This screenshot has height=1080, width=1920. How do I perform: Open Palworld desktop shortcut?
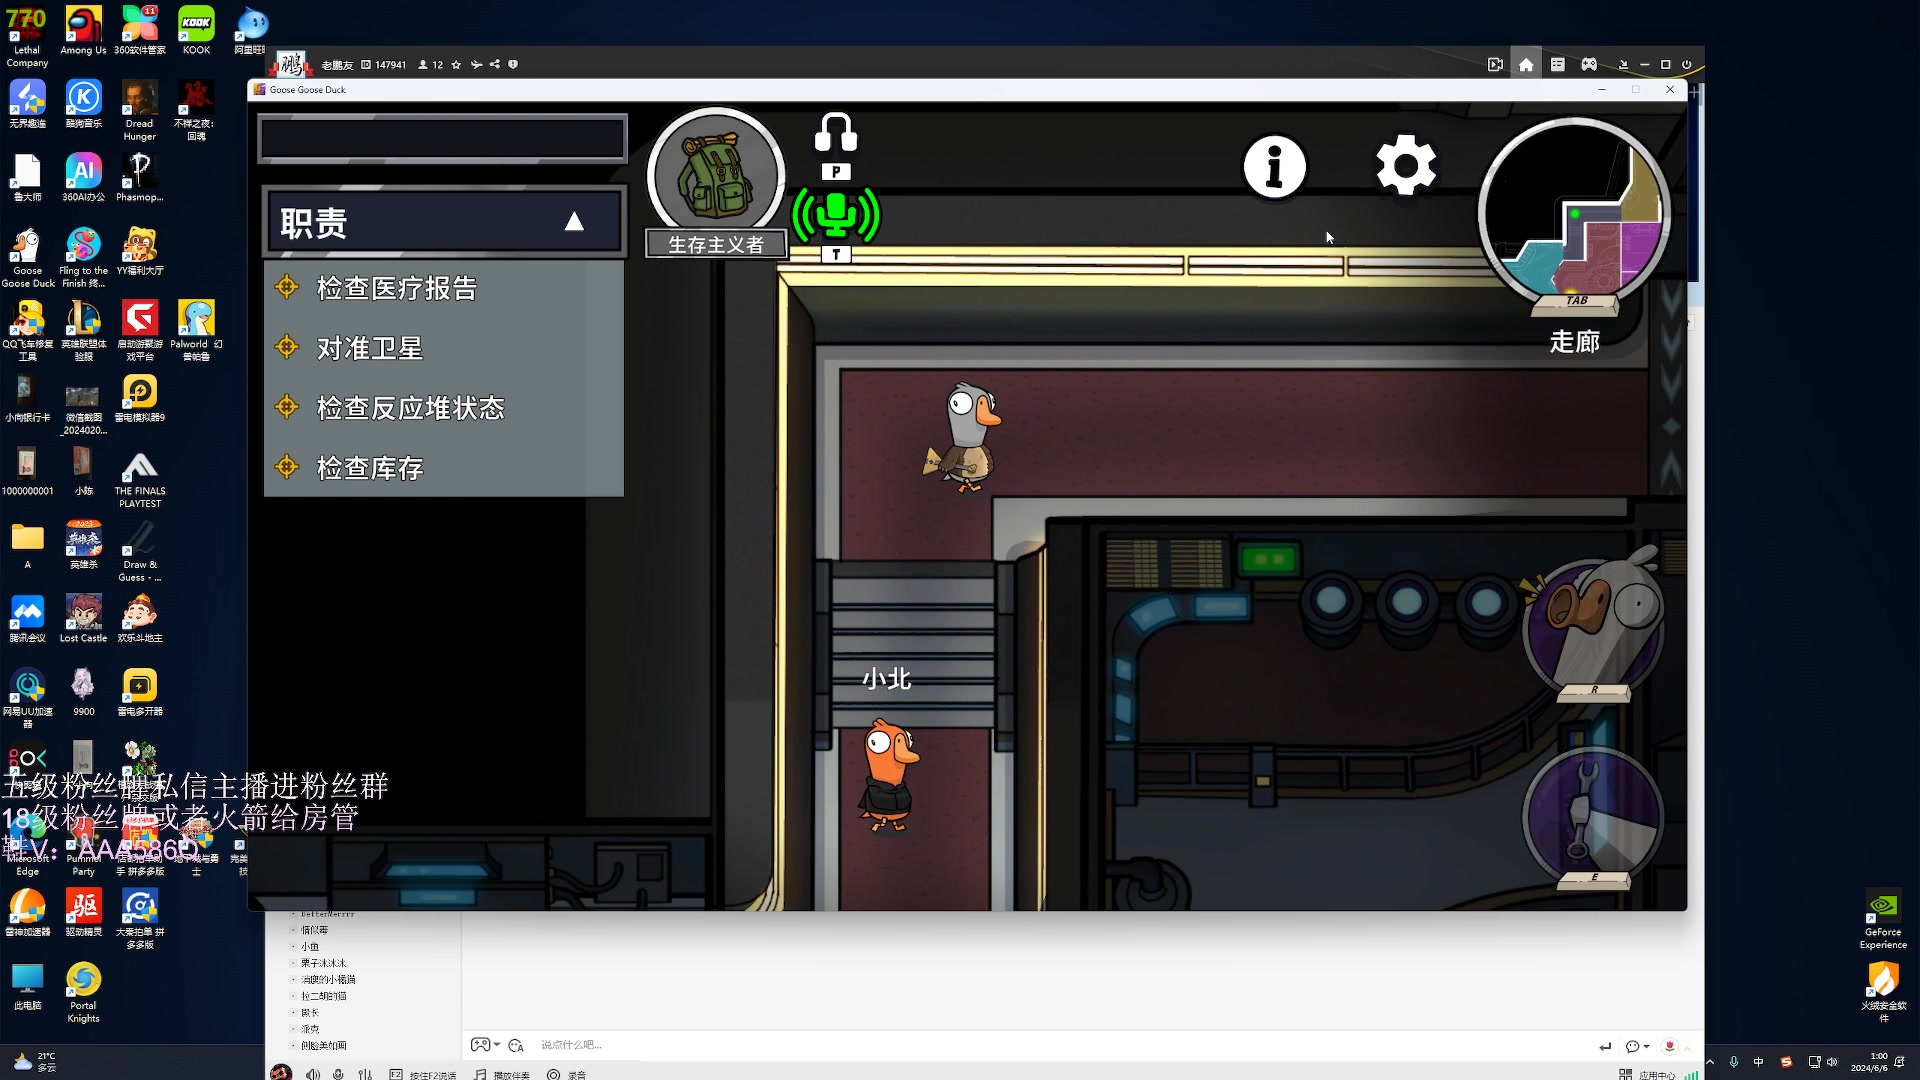(196, 330)
